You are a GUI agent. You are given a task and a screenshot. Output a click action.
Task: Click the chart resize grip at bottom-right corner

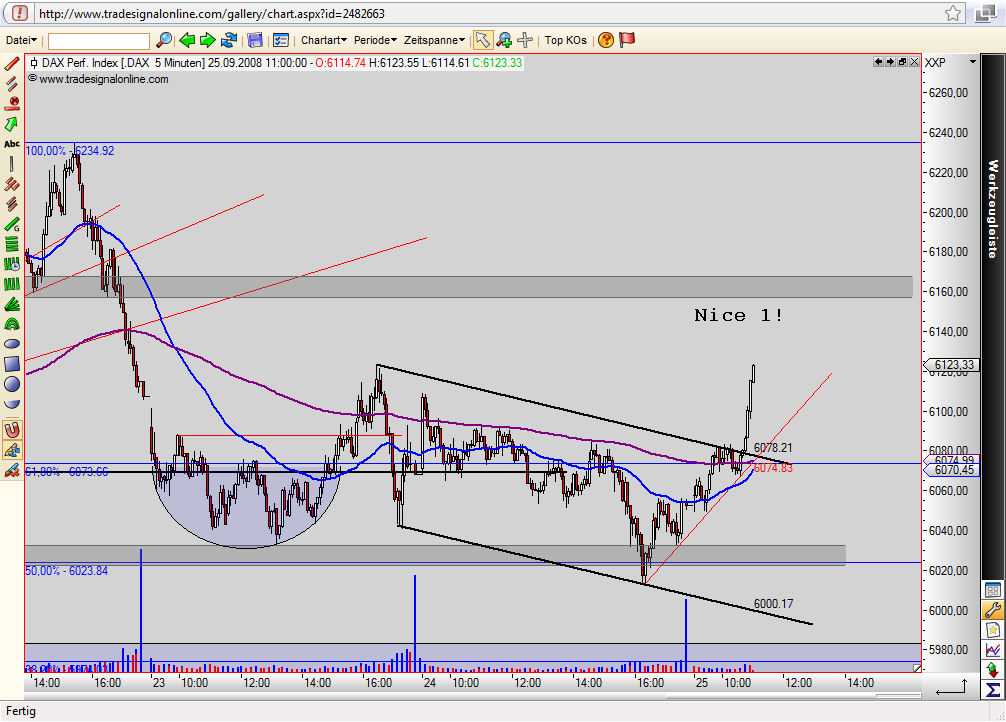click(x=917, y=668)
